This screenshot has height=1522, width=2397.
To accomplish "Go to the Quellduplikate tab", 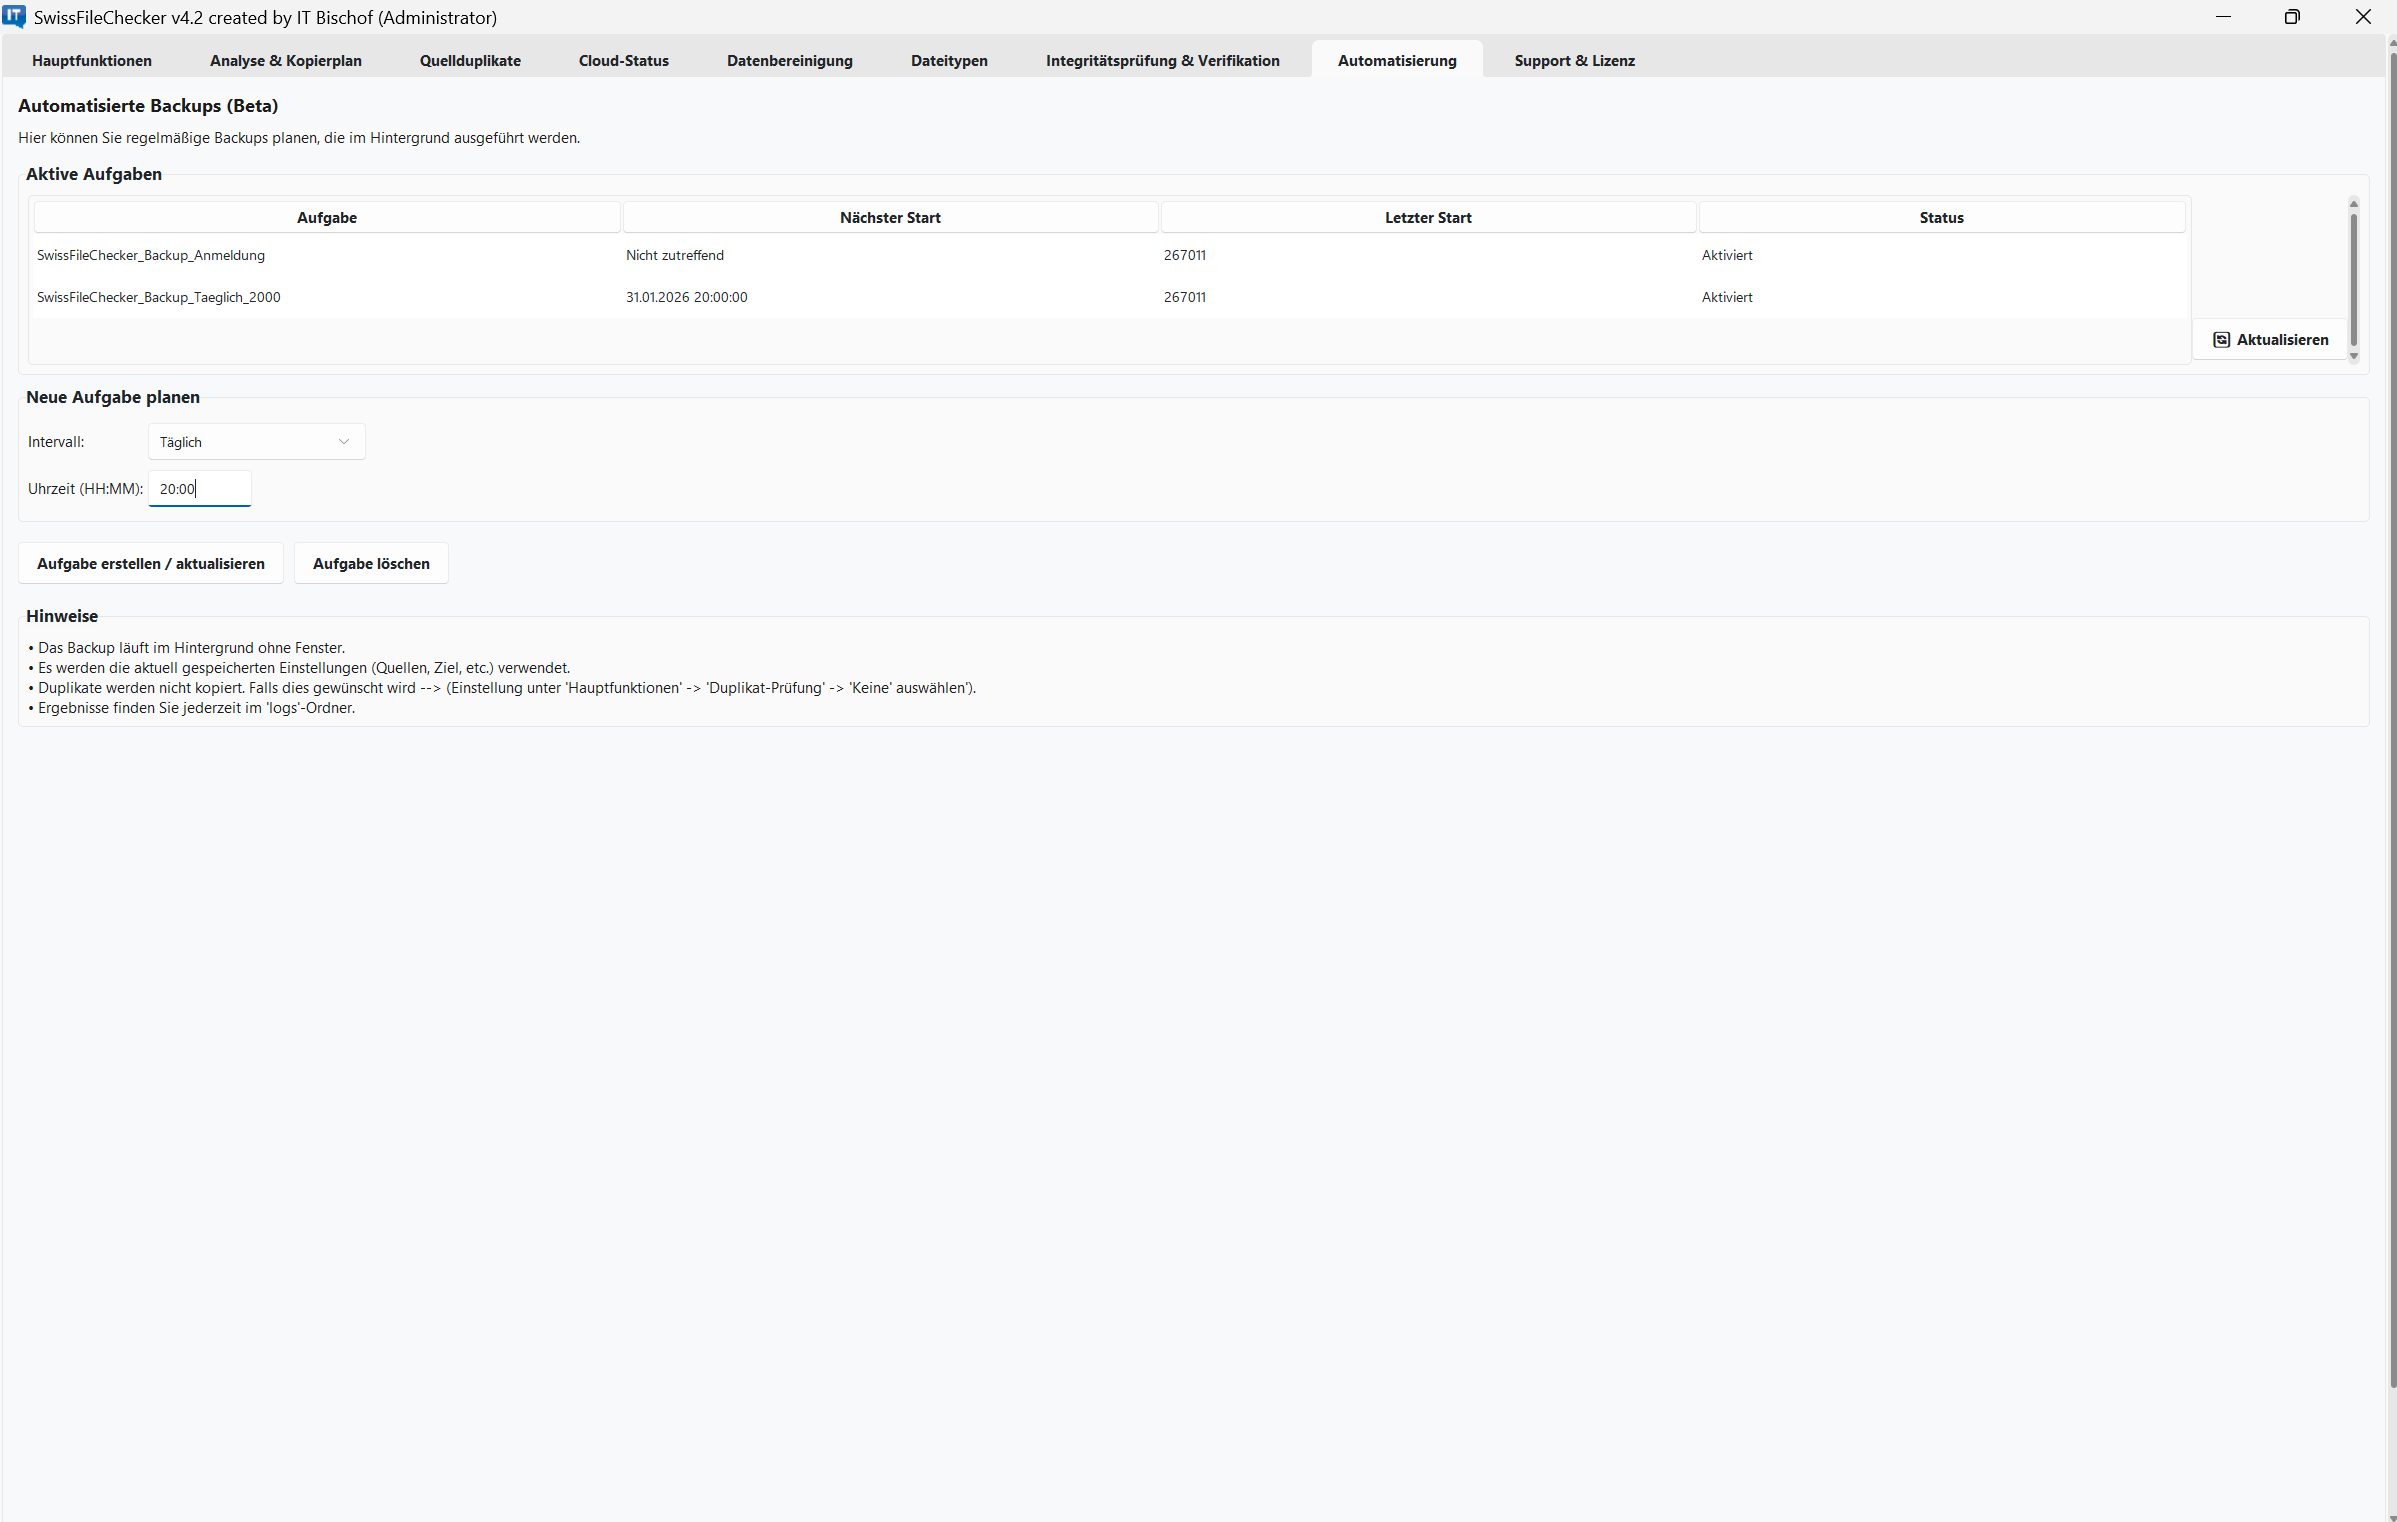I will pyautogui.click(x=470, y=61).
